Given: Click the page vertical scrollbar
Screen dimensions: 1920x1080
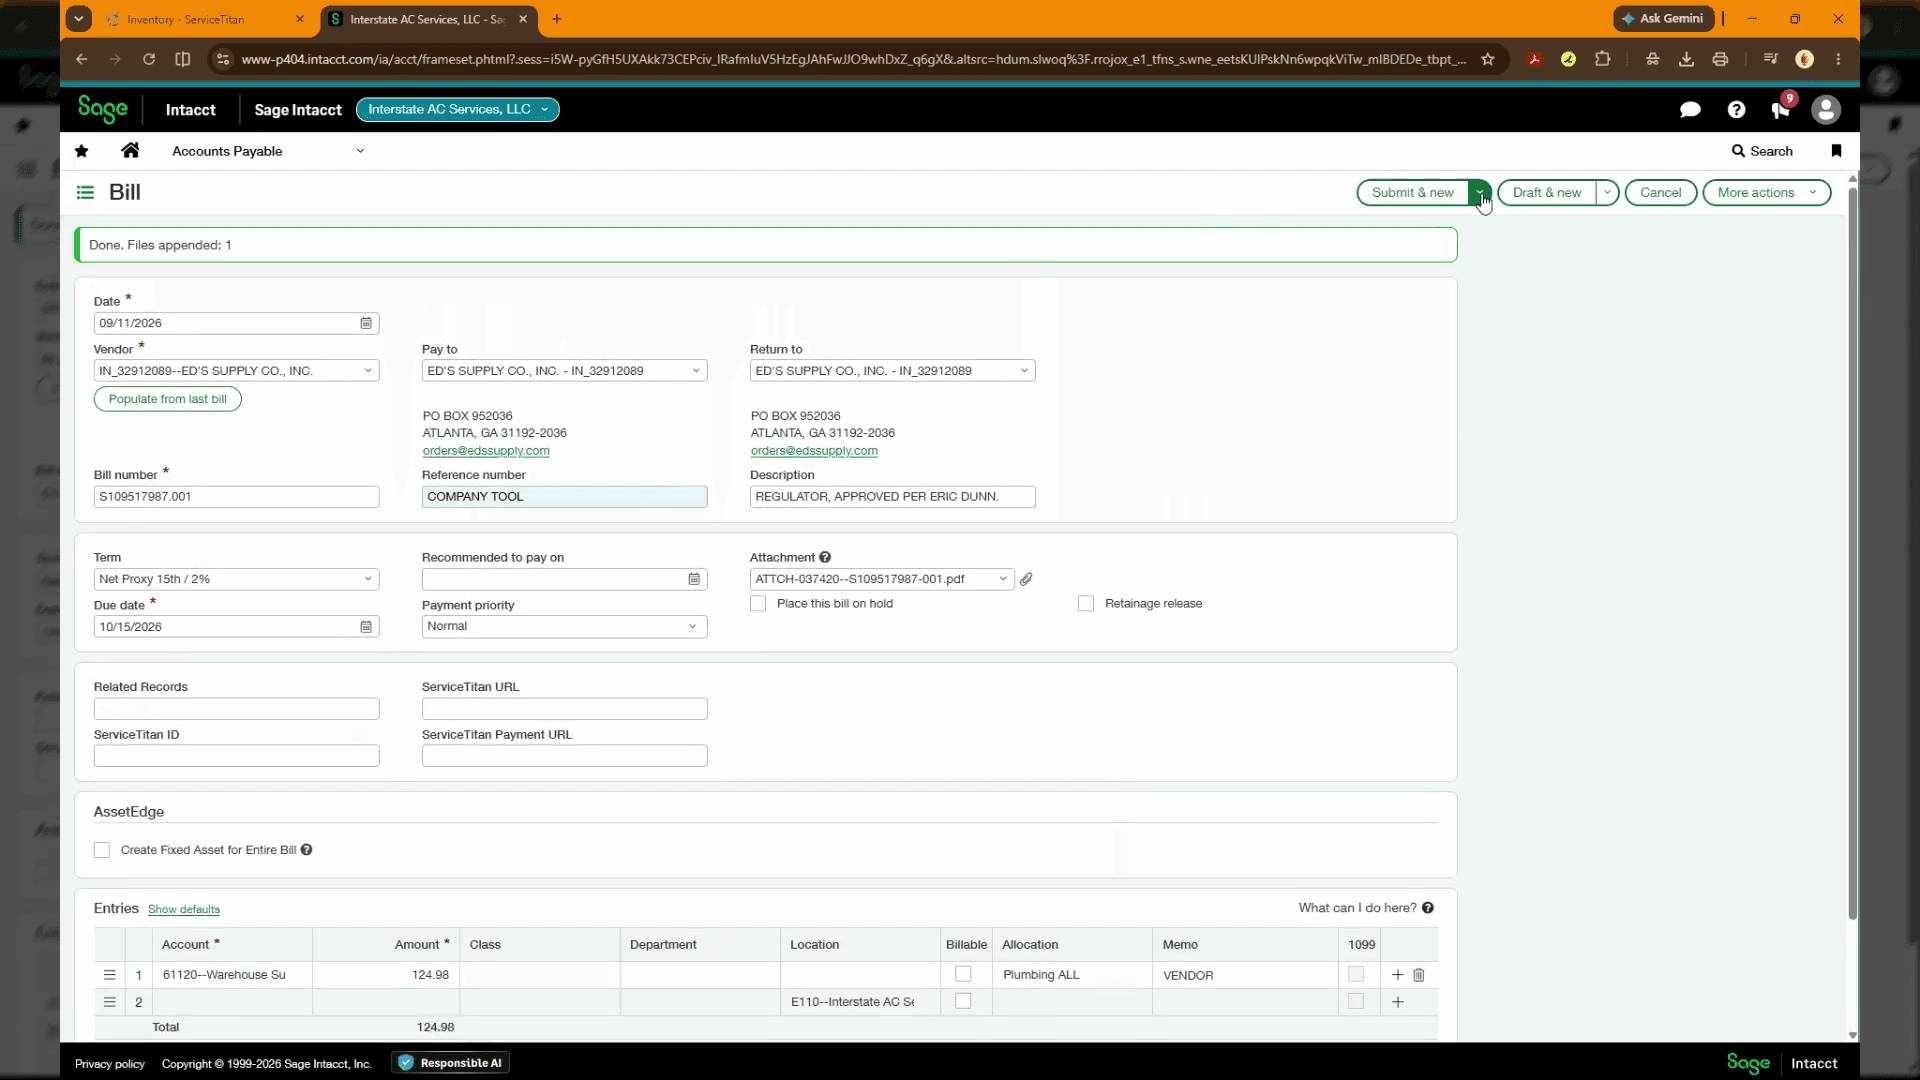Looking at the screenshot, I should [1852, 552].
